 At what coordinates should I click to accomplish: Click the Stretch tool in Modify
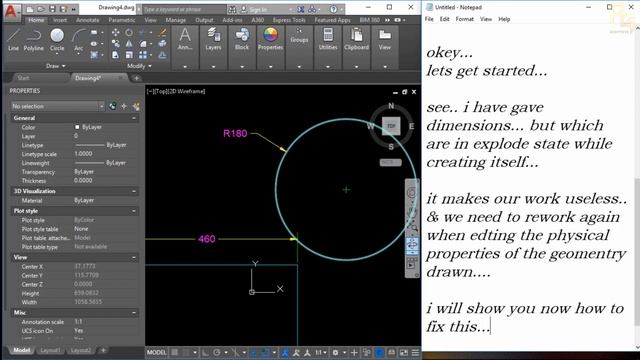click(x=116, y=55)
